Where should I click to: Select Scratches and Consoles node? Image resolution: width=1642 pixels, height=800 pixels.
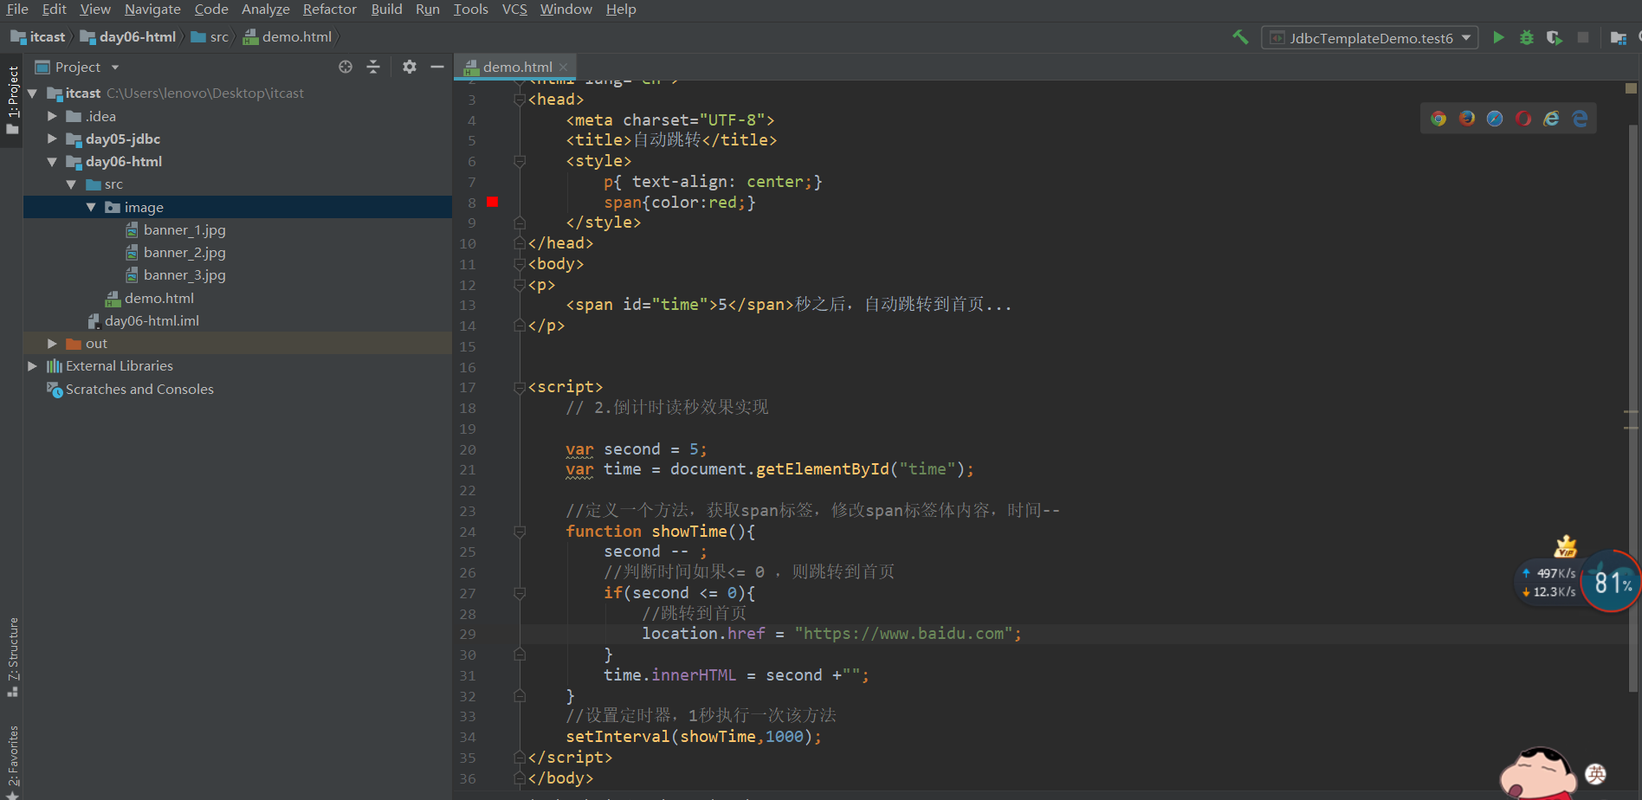[x=139, y=389]
